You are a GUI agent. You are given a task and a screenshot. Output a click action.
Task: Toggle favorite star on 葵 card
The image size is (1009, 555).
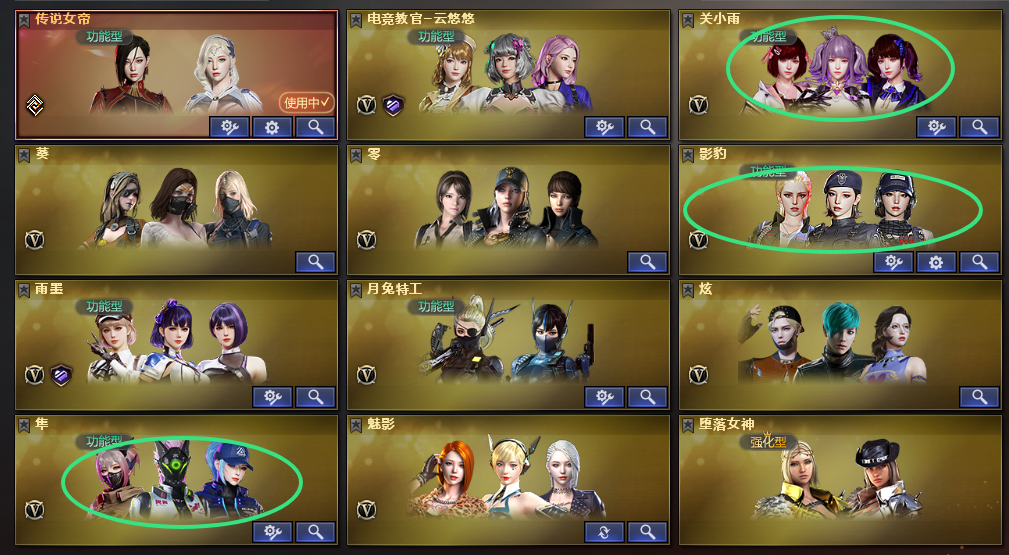[24, 155]
